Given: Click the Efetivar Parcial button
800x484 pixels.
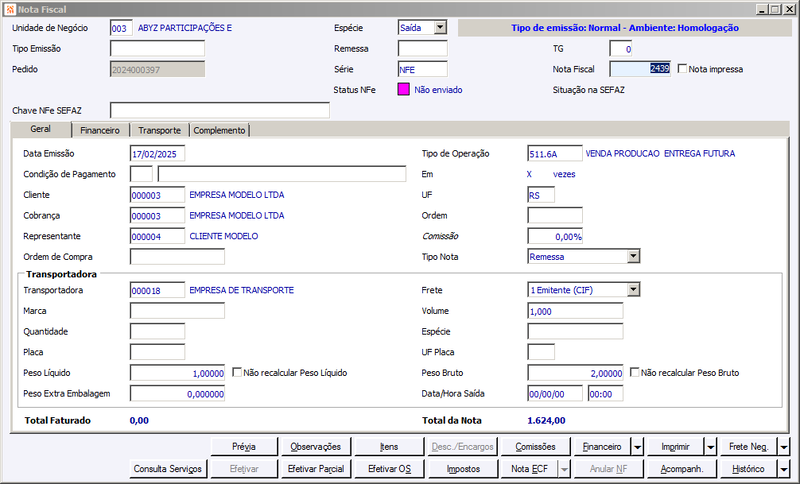Looking at the screenshot, I should coord(316,469).
